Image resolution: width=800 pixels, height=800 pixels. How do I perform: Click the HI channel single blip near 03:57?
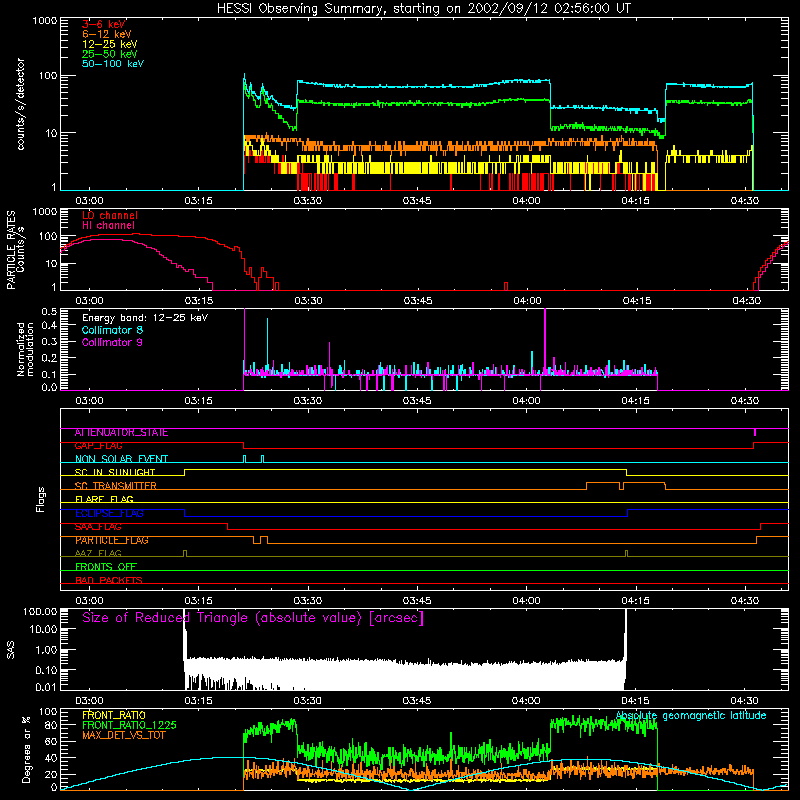506,286
